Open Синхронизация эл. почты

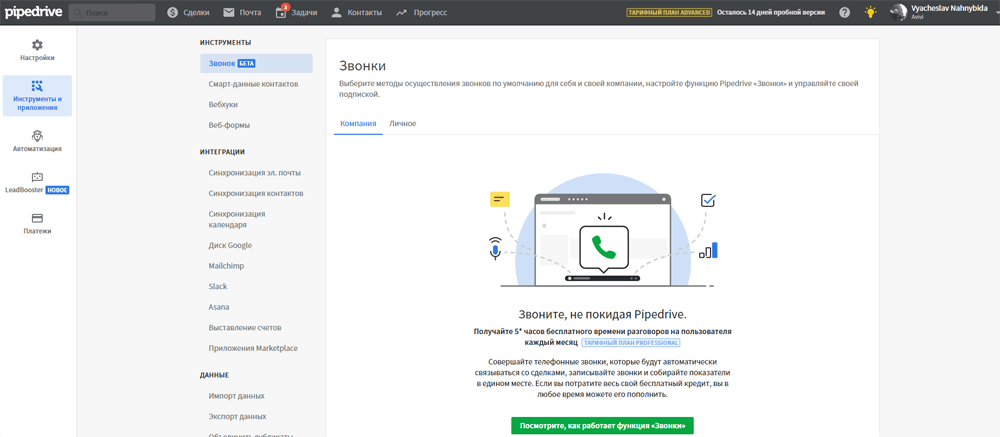tap(254, 172)
